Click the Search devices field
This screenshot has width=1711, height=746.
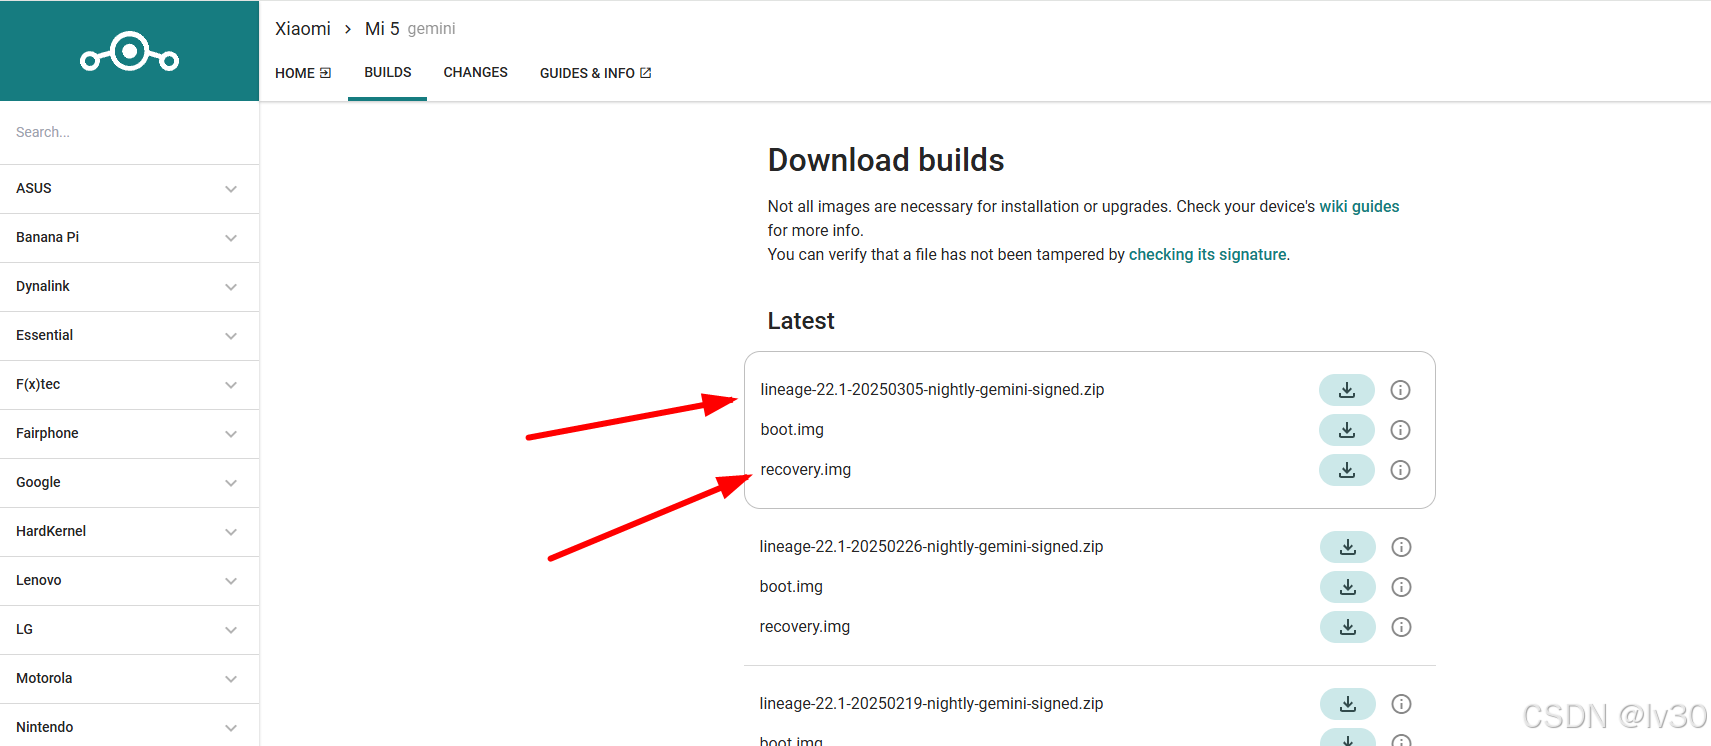pos(130,132)
